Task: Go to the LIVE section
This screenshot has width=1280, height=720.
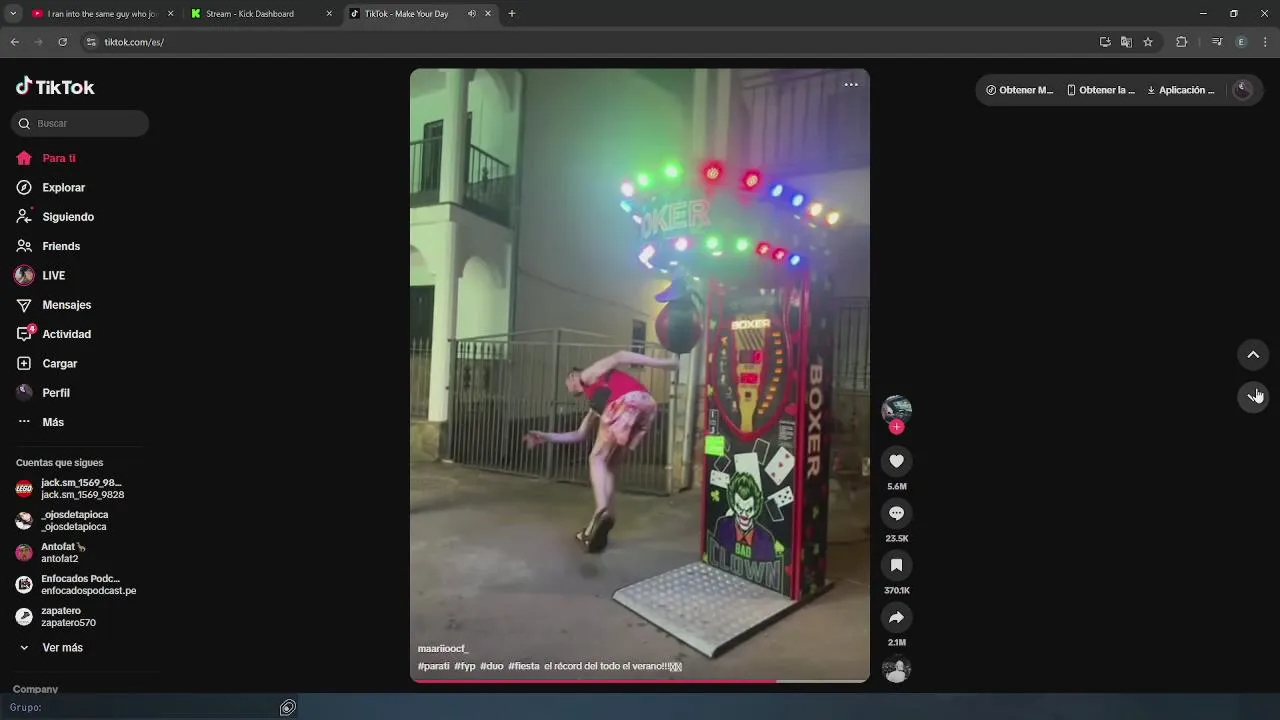Action: tap(41, 275)
